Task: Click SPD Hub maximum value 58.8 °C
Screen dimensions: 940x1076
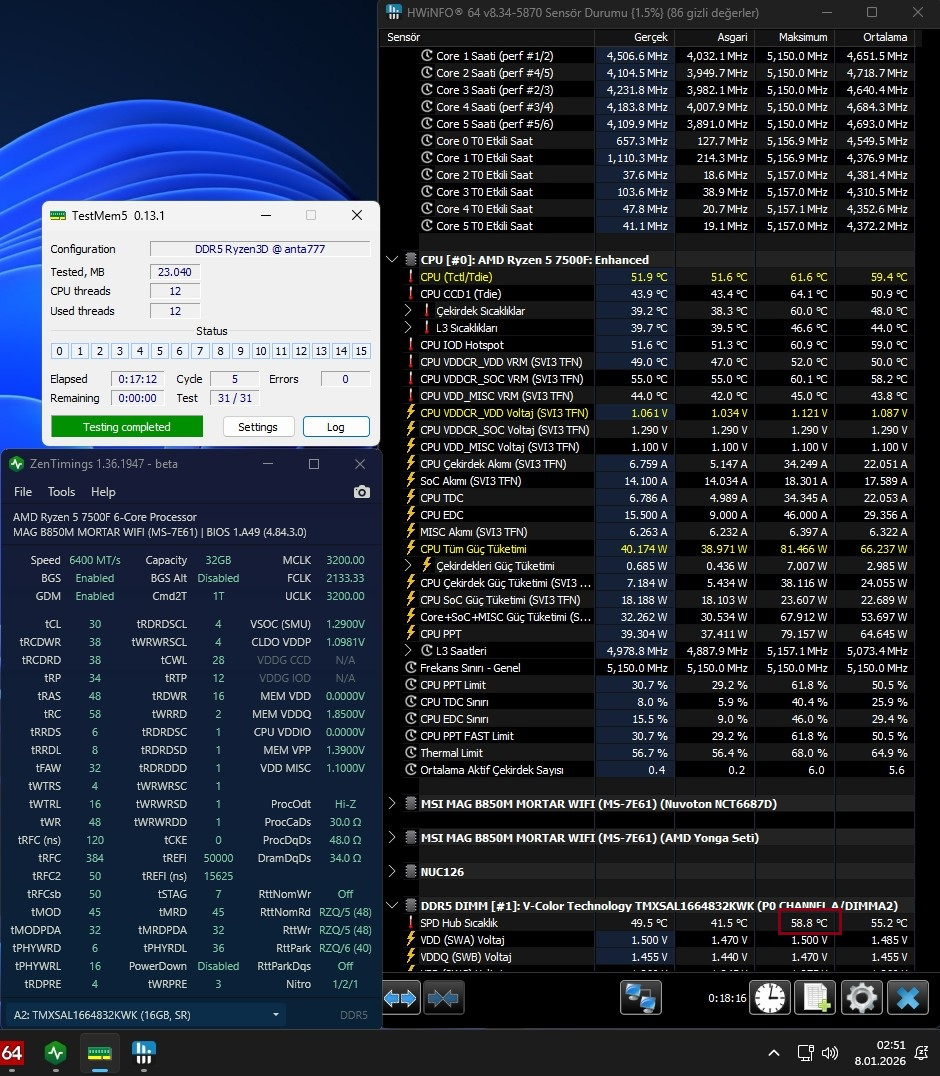Action: point(809,923)
